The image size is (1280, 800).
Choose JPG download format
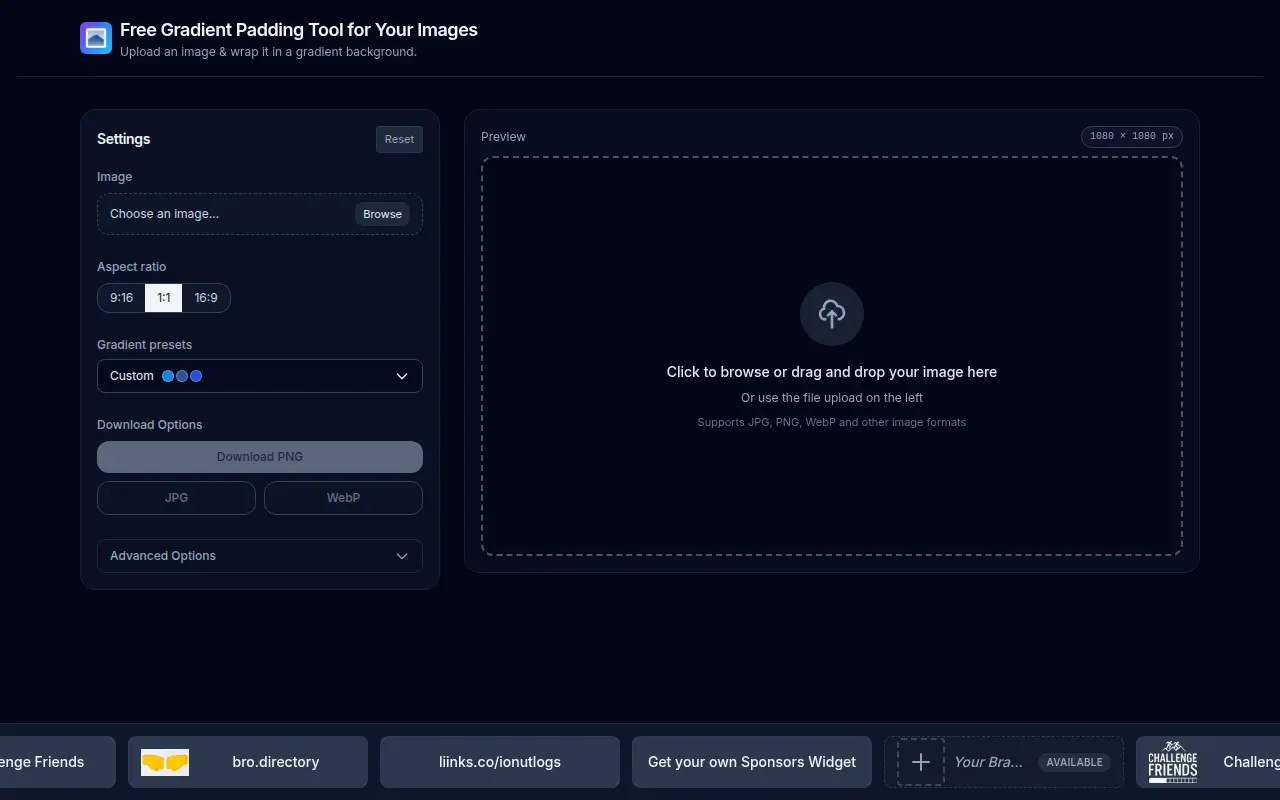tap(176, 498)
